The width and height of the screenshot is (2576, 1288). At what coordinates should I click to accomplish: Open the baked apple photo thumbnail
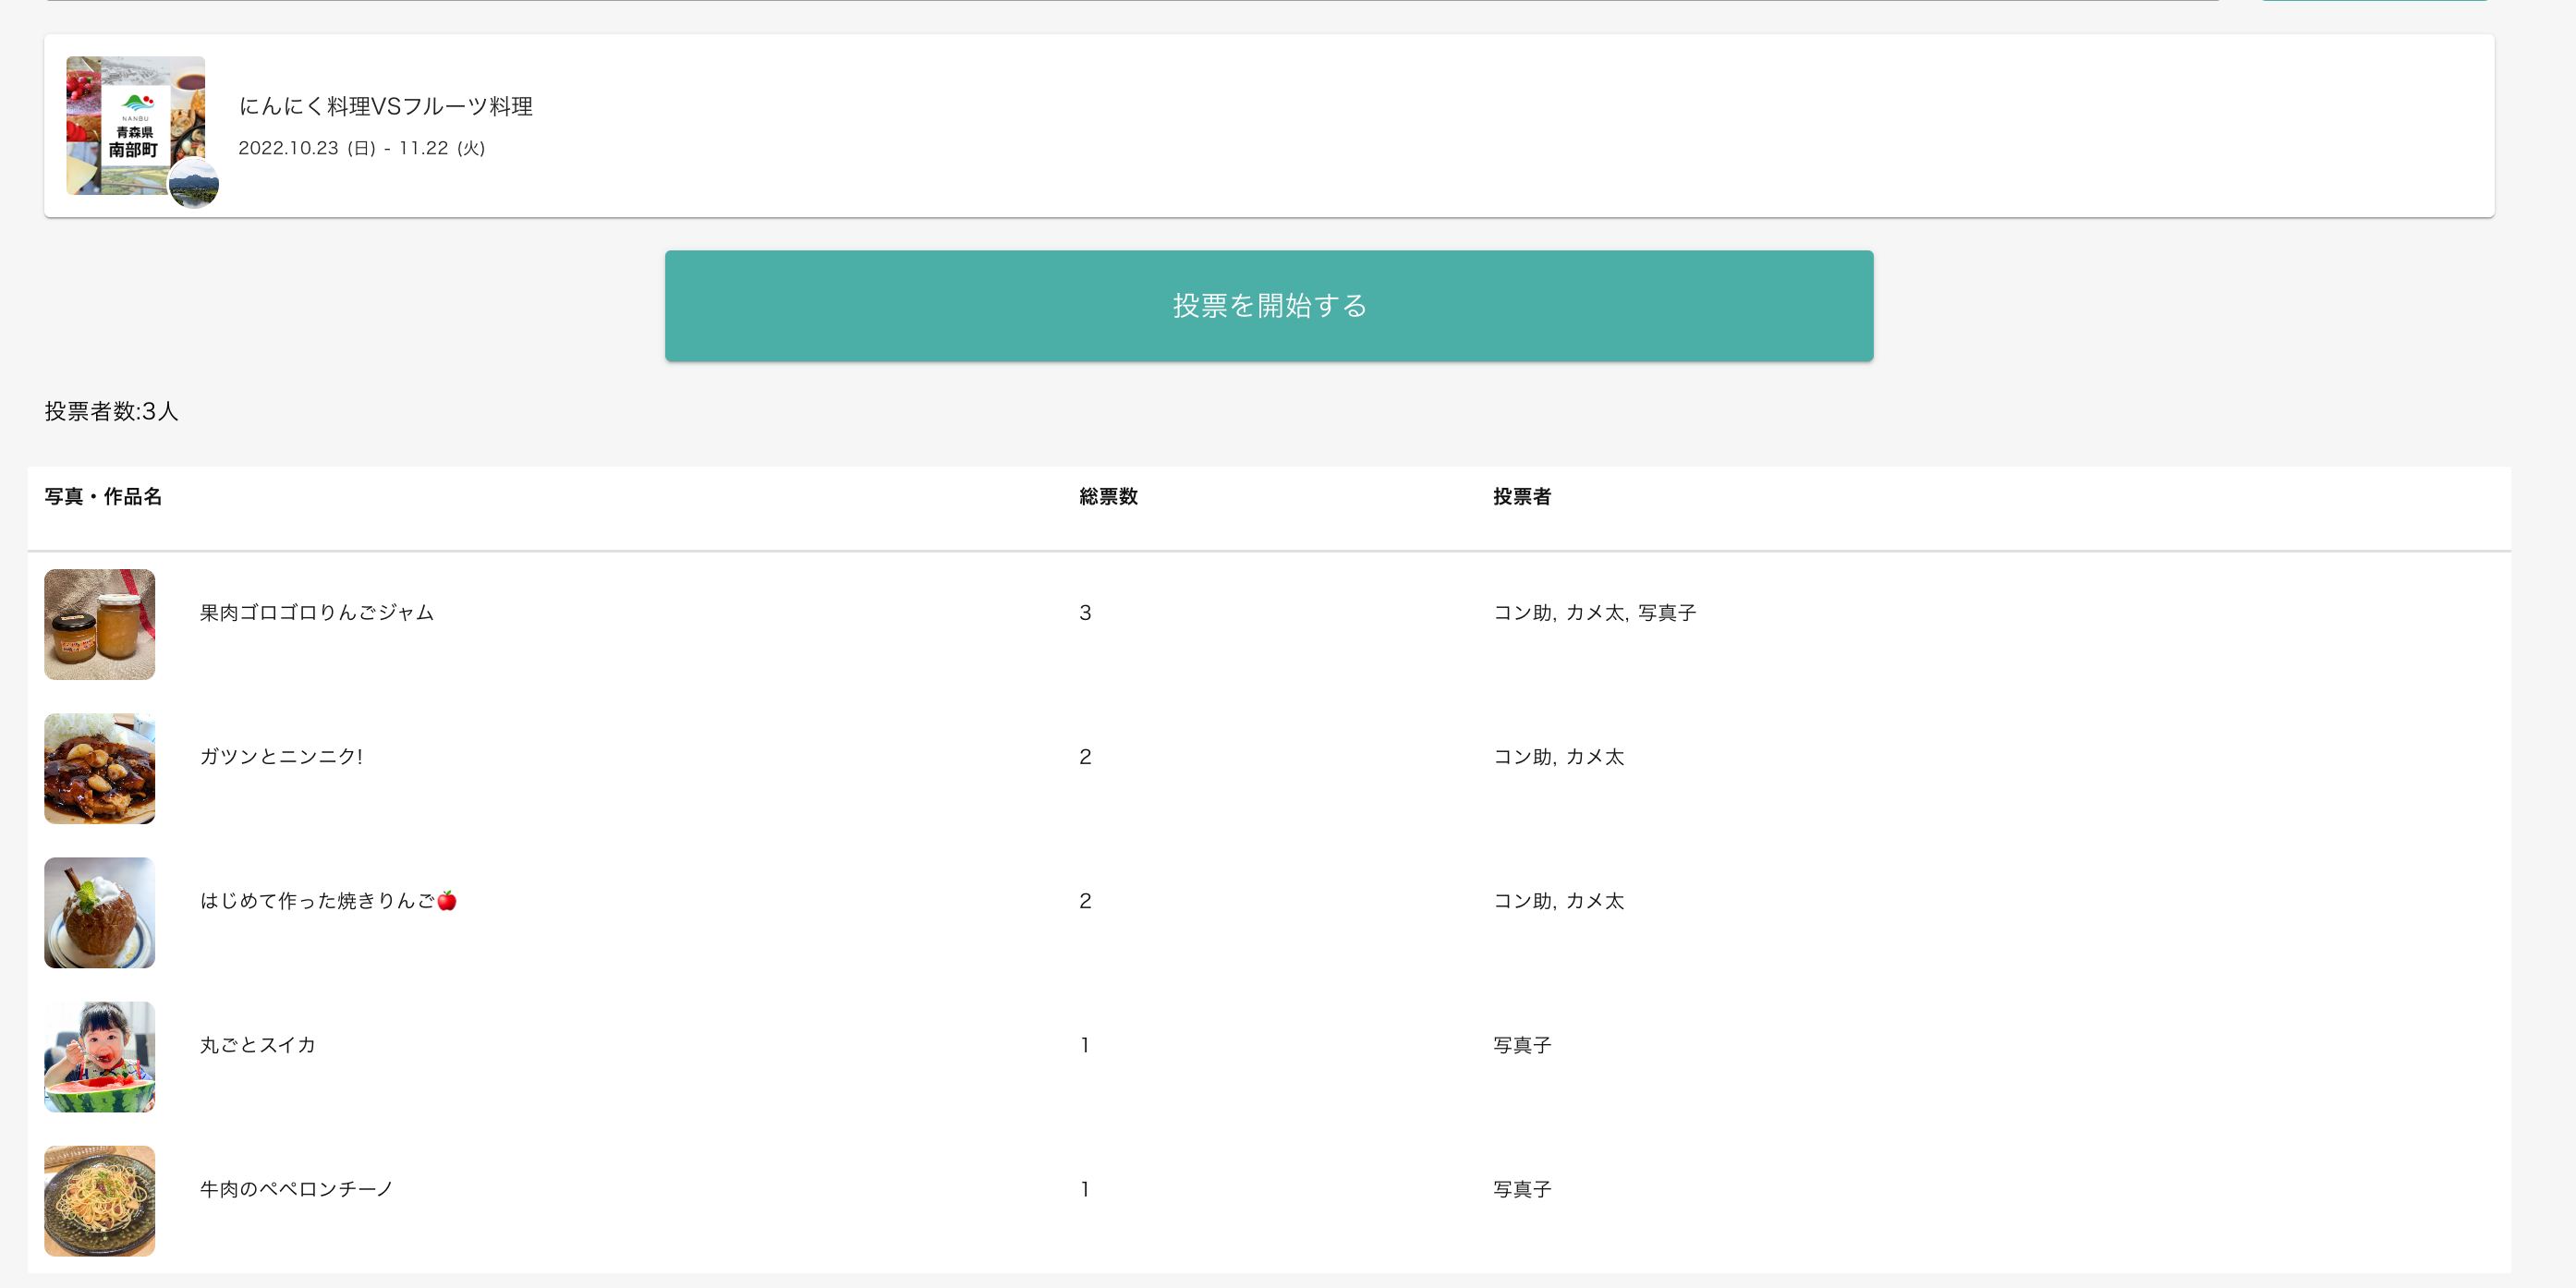[100, 912]
